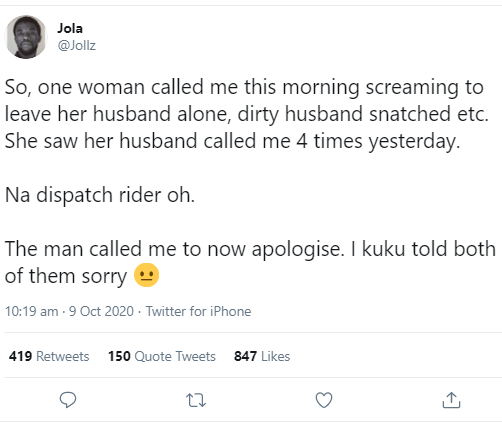
Task: Show the 847 Likes list
Action: 262,356
